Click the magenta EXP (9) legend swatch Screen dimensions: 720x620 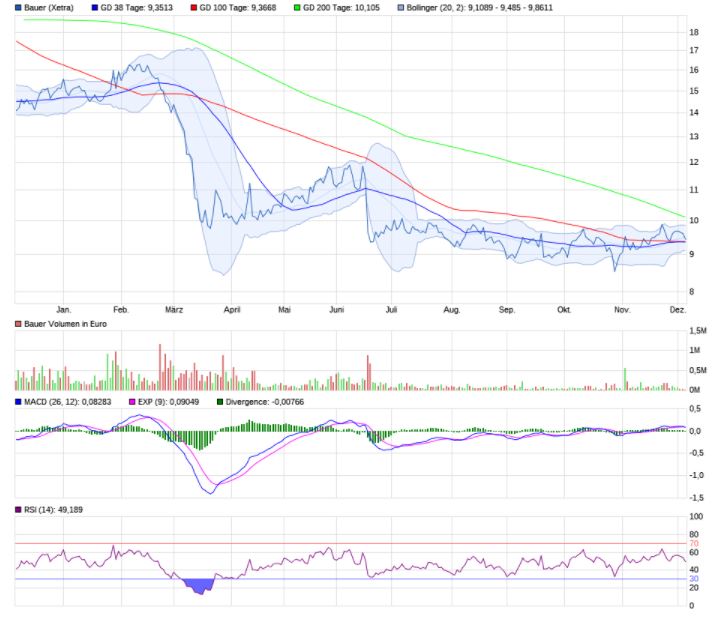(x=133, y=402)
